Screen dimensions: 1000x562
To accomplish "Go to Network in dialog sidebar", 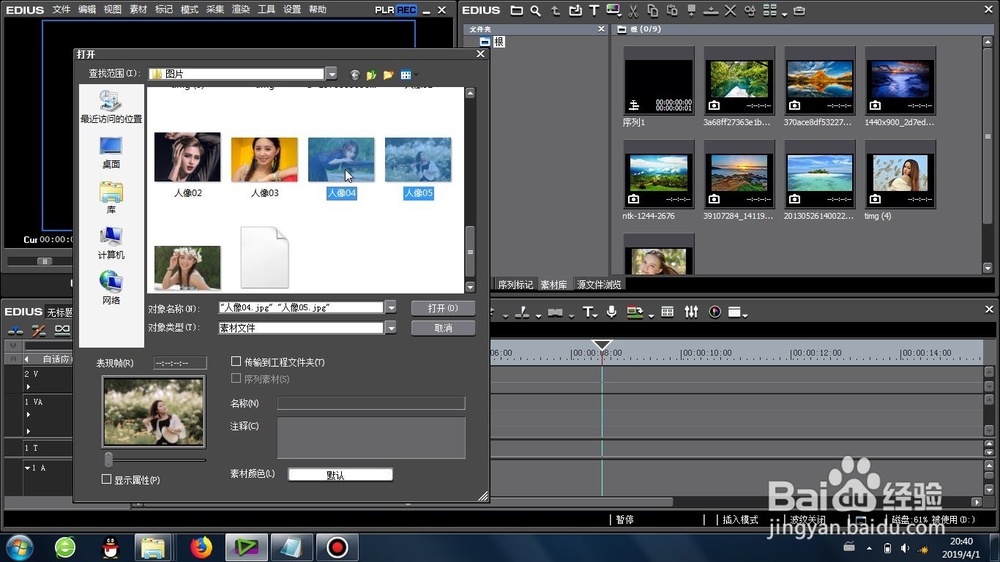I will pos(111,288).
